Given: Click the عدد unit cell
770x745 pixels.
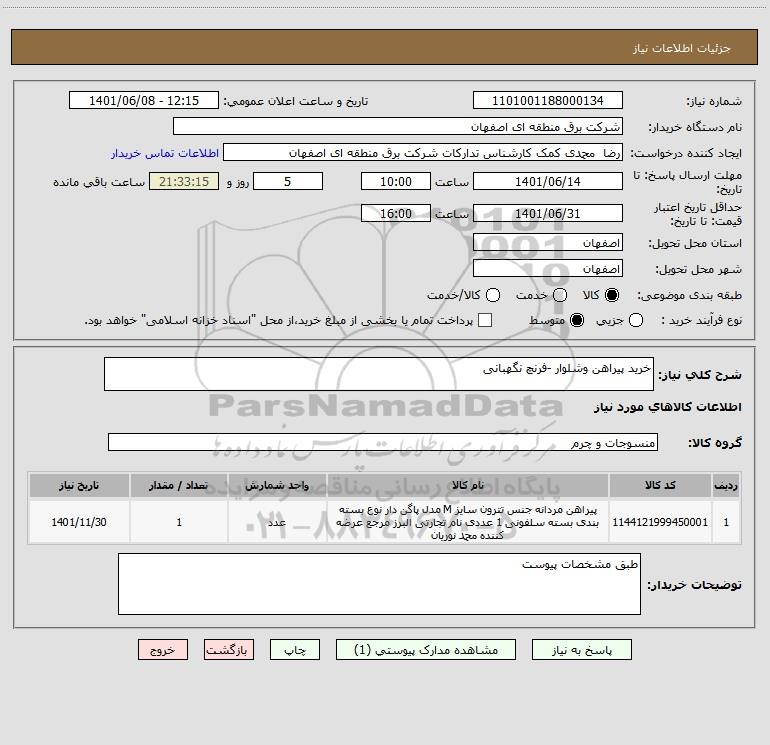Looking at the screenshot, I should tap(277, 522).
